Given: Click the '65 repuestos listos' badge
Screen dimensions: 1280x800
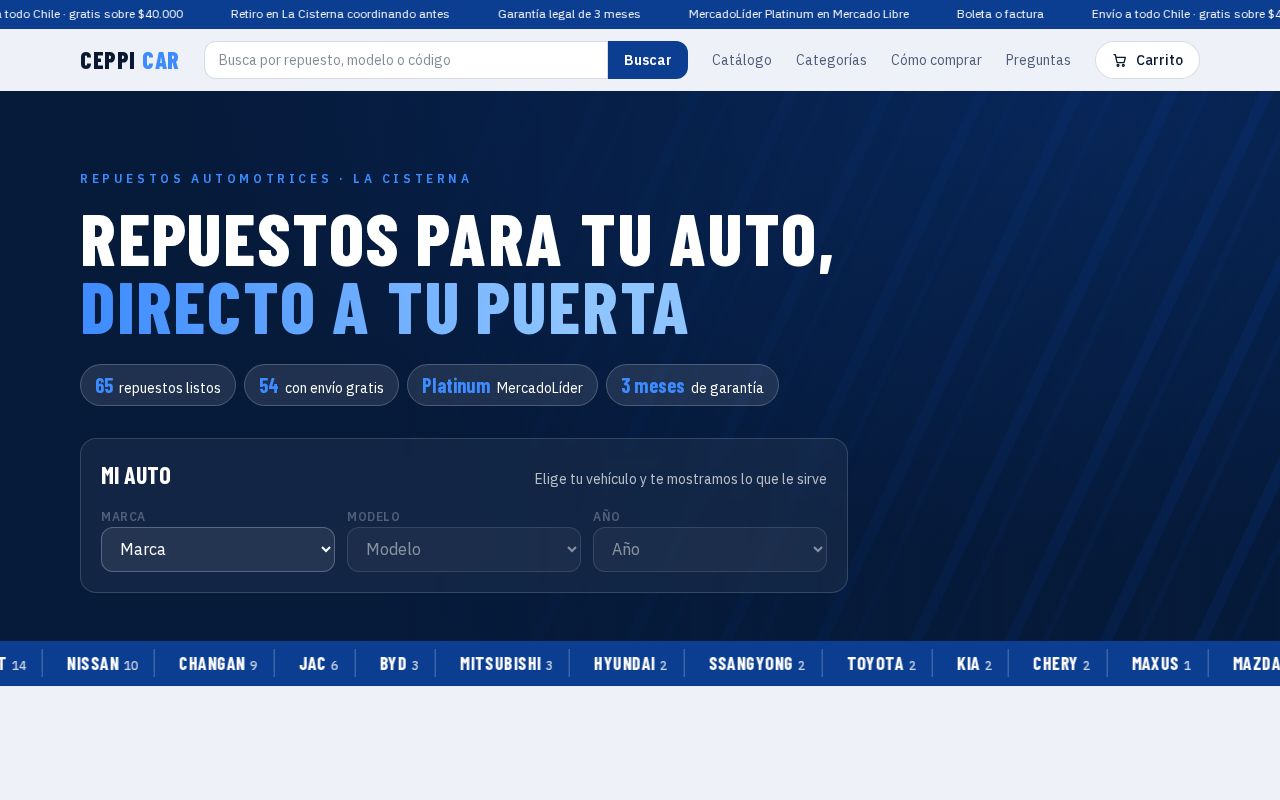Looking at the screenshot, I should (x=158, y=385).
